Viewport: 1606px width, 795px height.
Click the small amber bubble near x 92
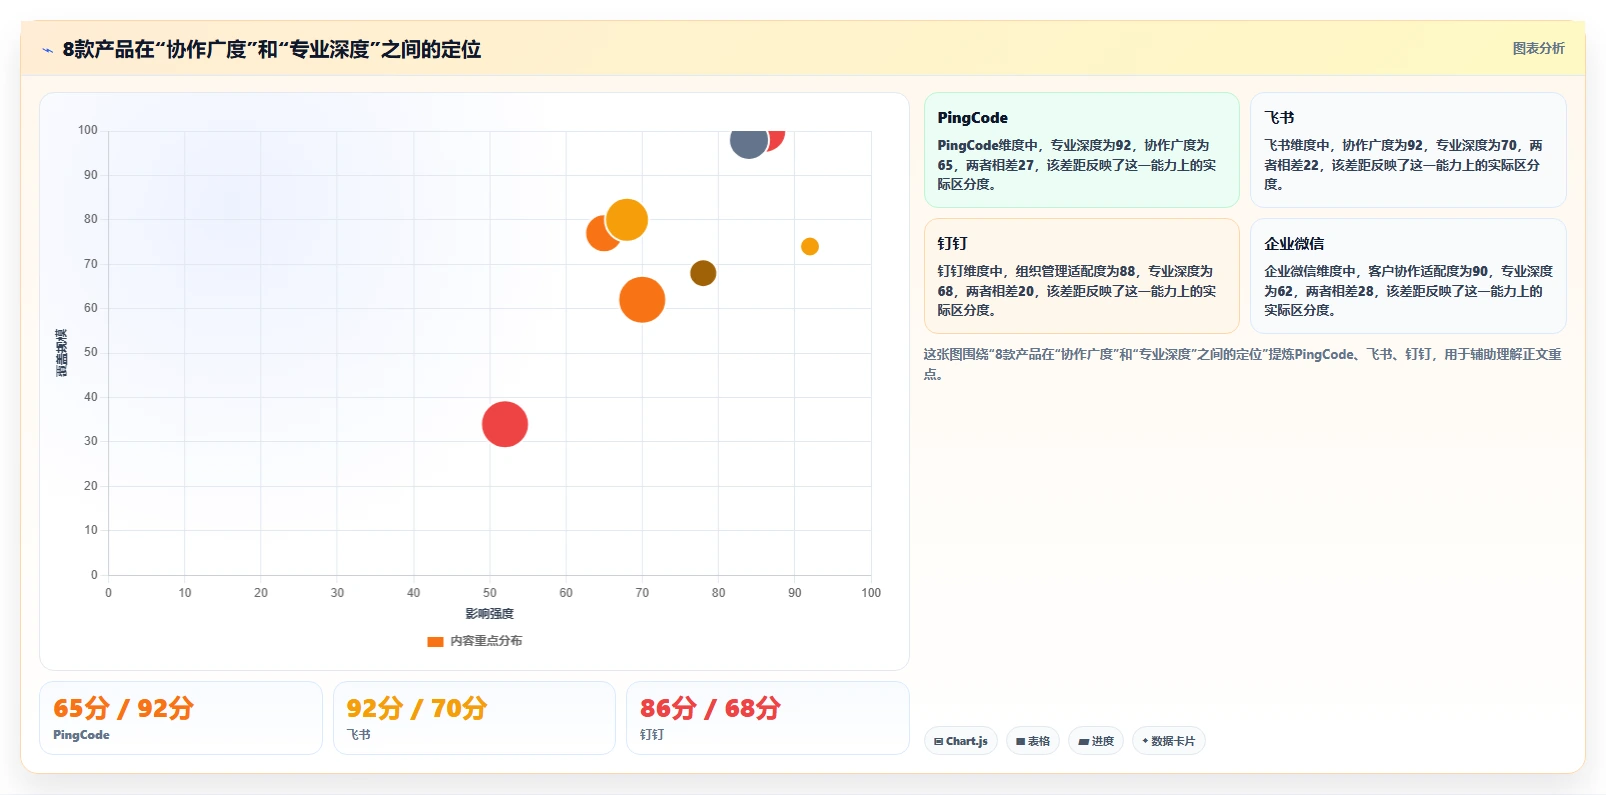point(810,246)
